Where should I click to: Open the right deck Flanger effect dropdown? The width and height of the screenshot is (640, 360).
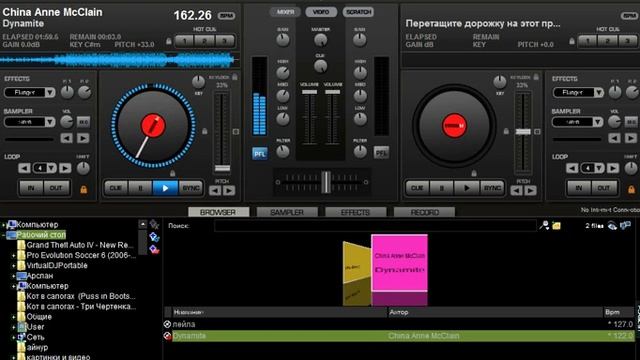(598, 93)
